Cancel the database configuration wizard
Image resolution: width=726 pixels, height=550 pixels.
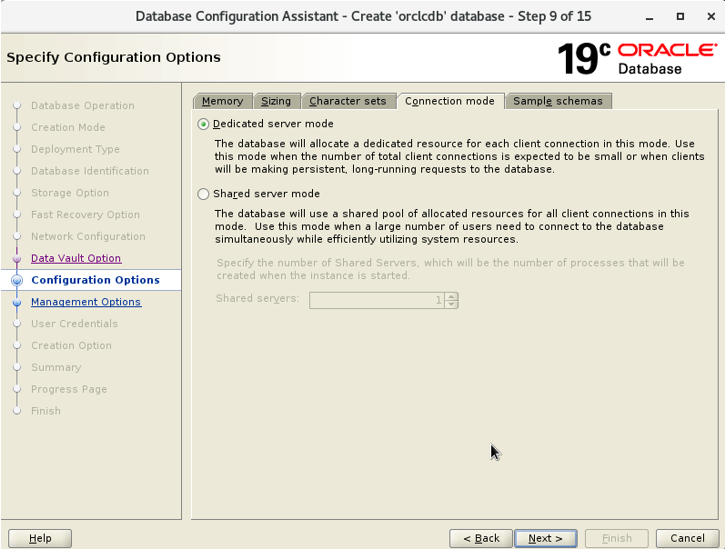click(688, 538)
